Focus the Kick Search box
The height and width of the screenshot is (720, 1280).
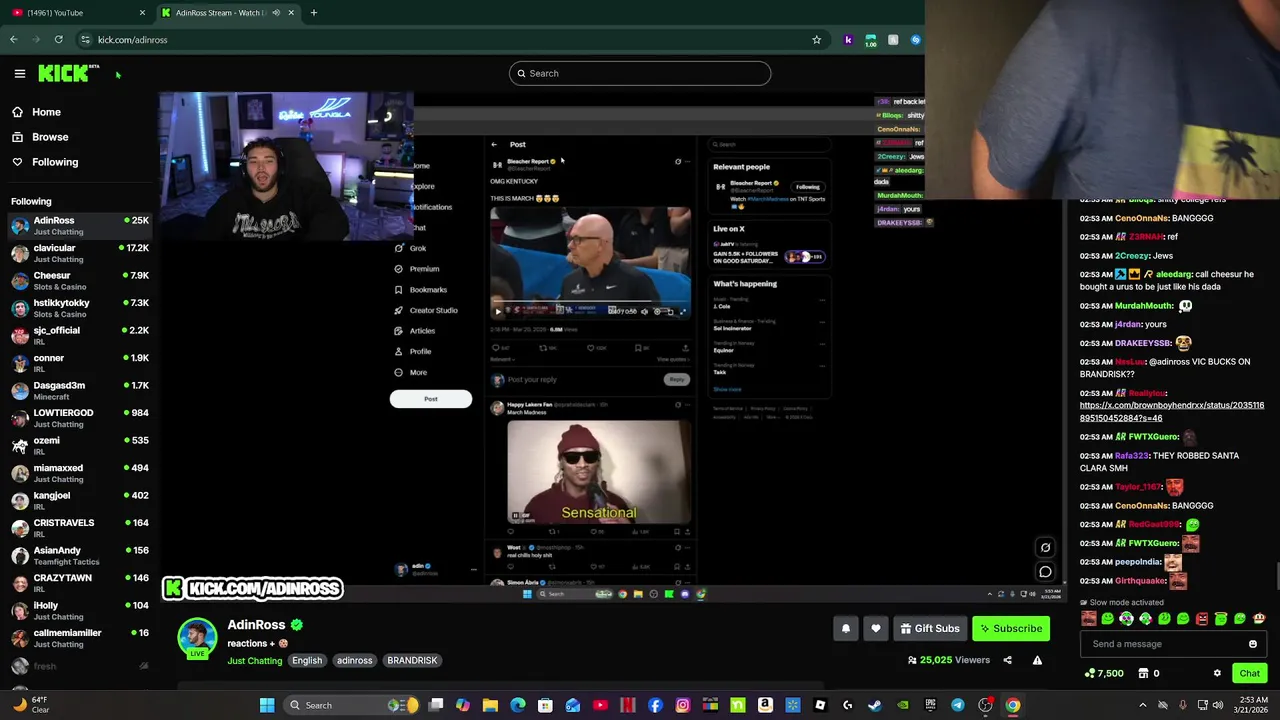[640, 73]
